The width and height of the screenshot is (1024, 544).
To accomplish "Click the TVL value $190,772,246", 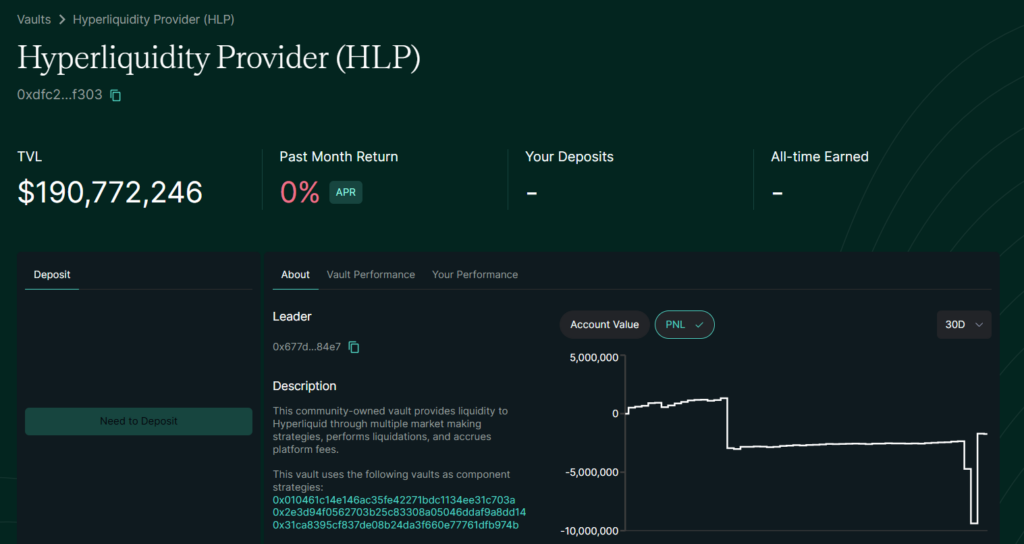I will pos(110,193).
